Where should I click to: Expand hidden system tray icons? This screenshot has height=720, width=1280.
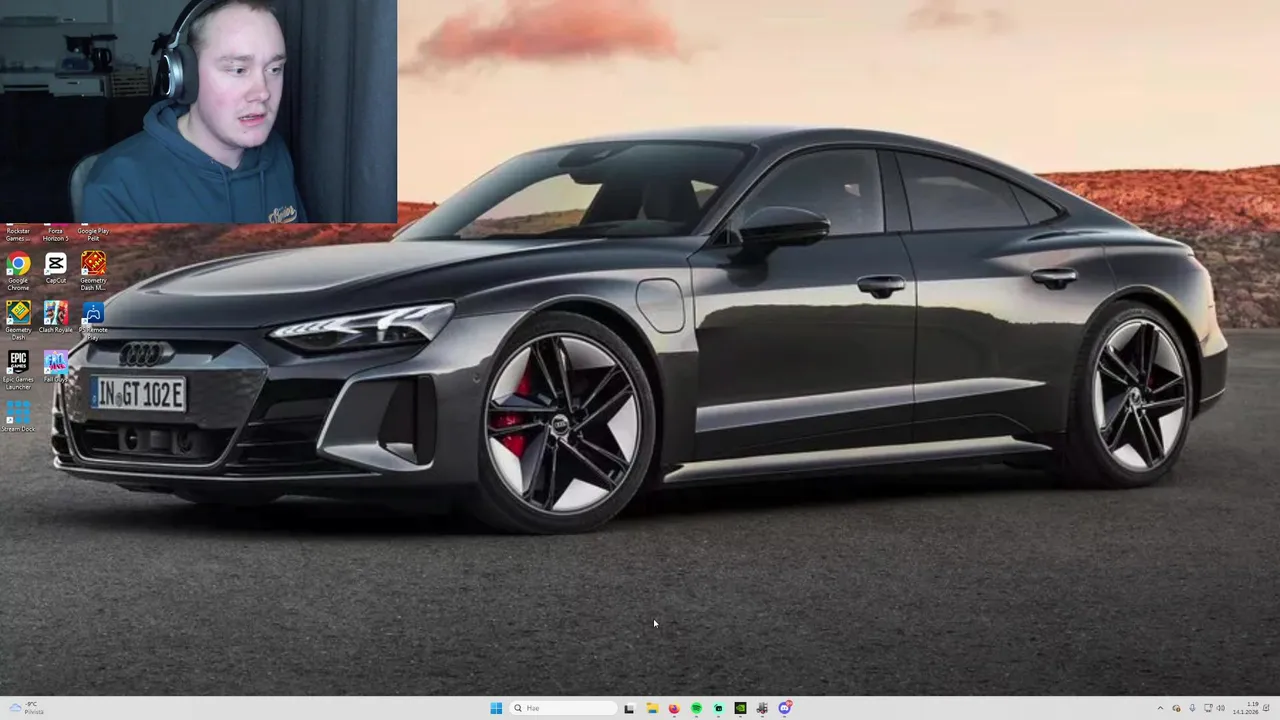(x=1160, y=708)
